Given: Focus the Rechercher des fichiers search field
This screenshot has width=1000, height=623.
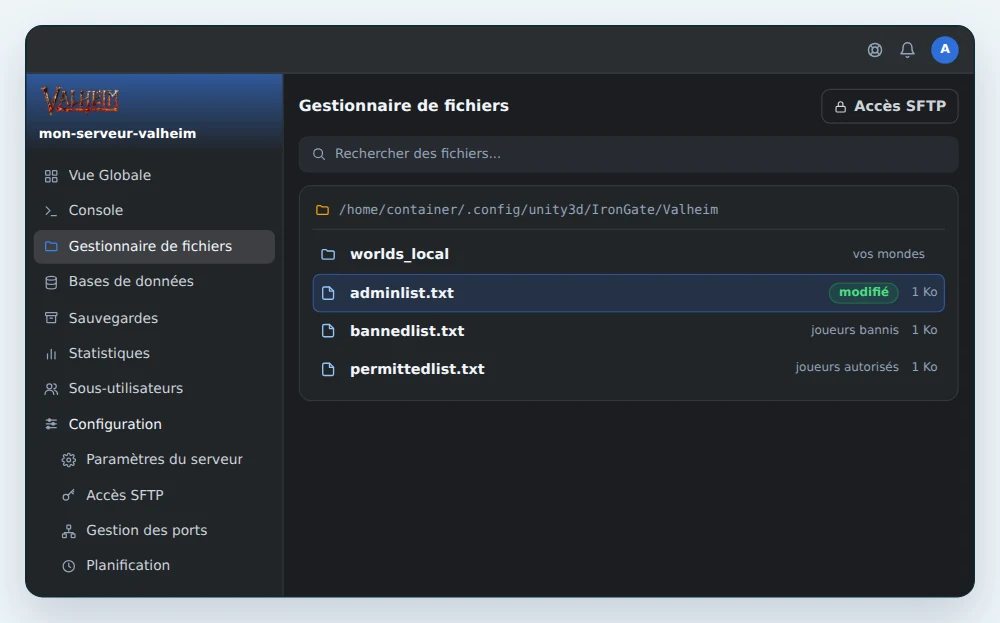Looking at the screenshot, I should coord(628,154).
